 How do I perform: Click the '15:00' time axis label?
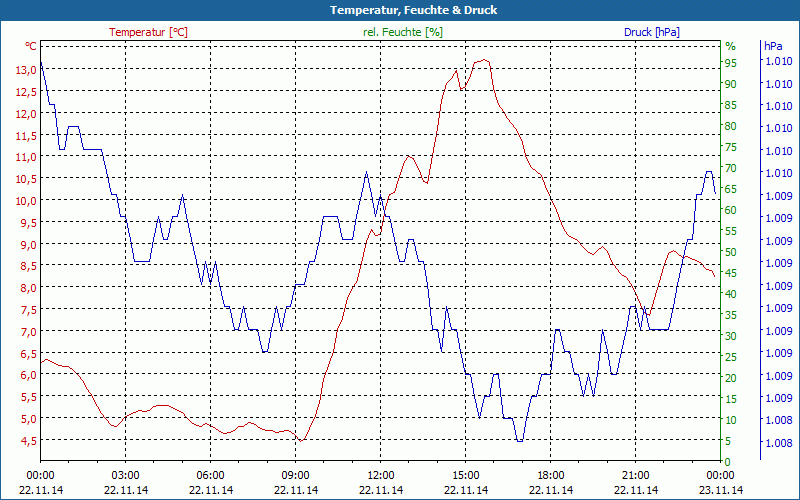466,476
